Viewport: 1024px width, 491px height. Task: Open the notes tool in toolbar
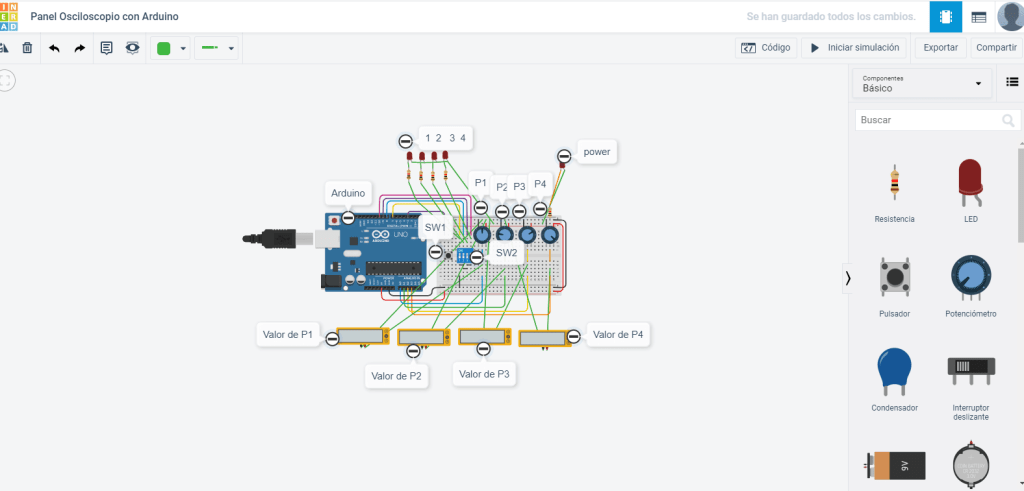click(x=107, y=48)
